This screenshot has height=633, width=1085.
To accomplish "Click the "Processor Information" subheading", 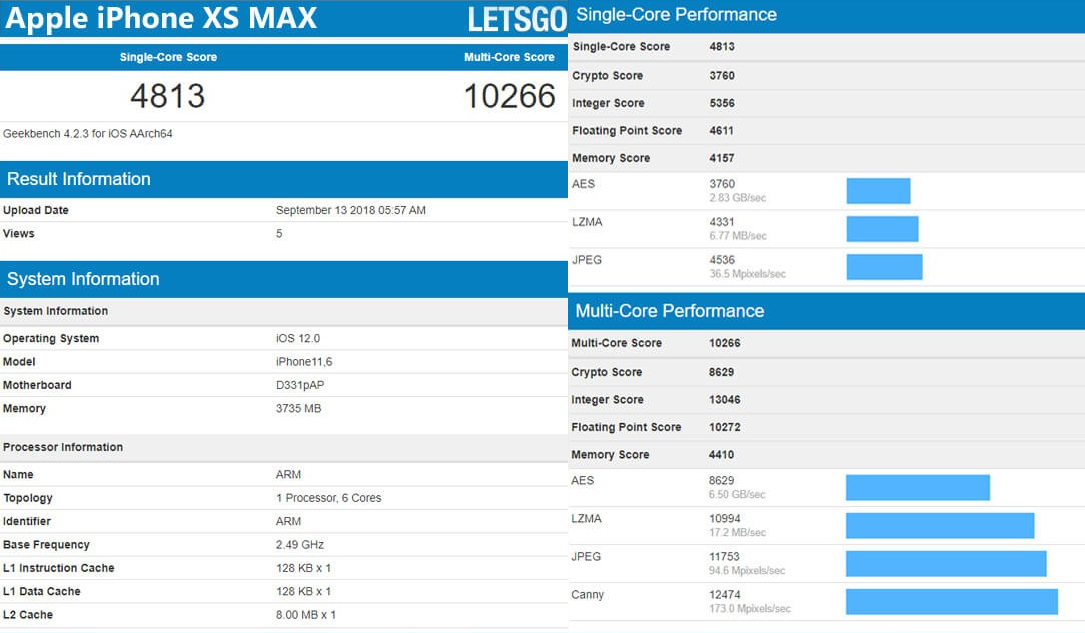I will pyautogui.click(x=63, y=448).
